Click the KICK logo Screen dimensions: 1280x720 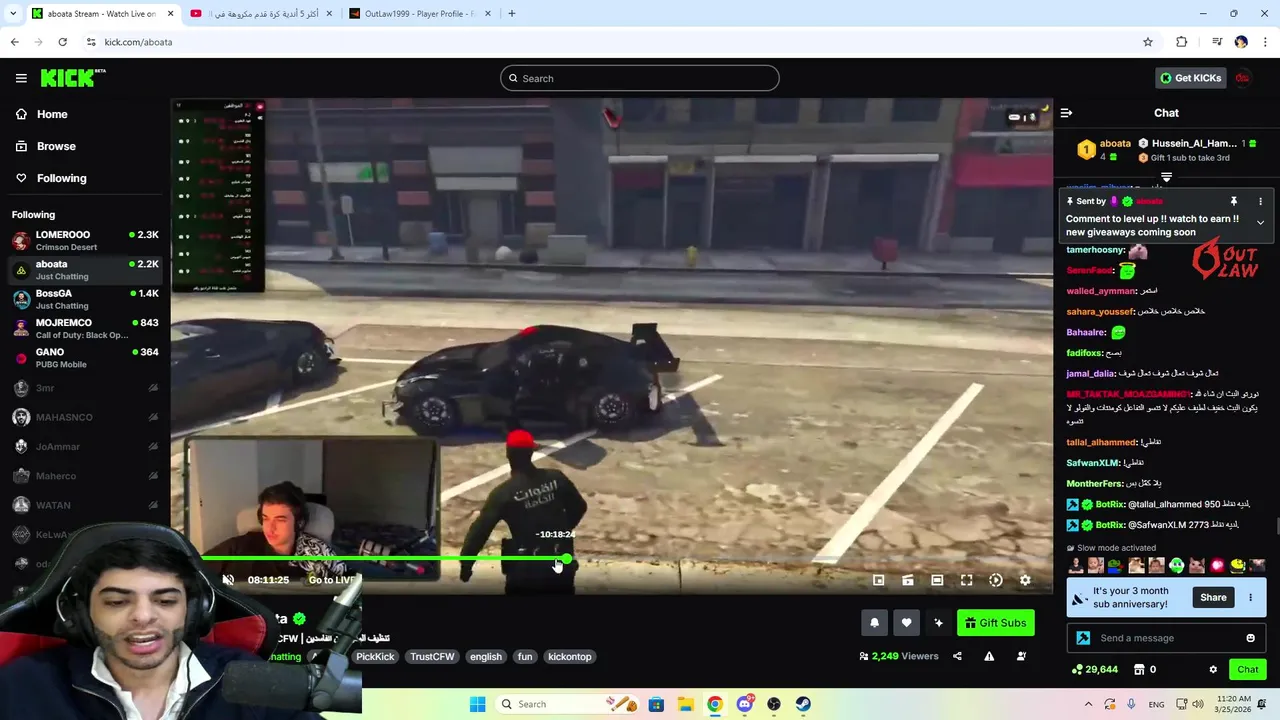73,78
